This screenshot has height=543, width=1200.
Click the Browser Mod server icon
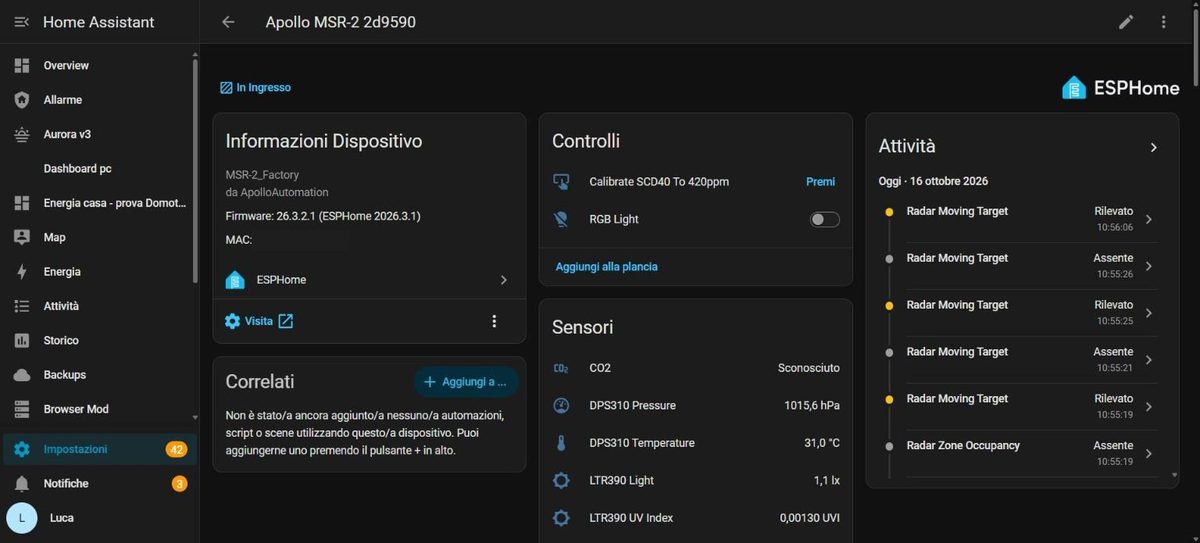pyautogui.click(x=22, y=409)
